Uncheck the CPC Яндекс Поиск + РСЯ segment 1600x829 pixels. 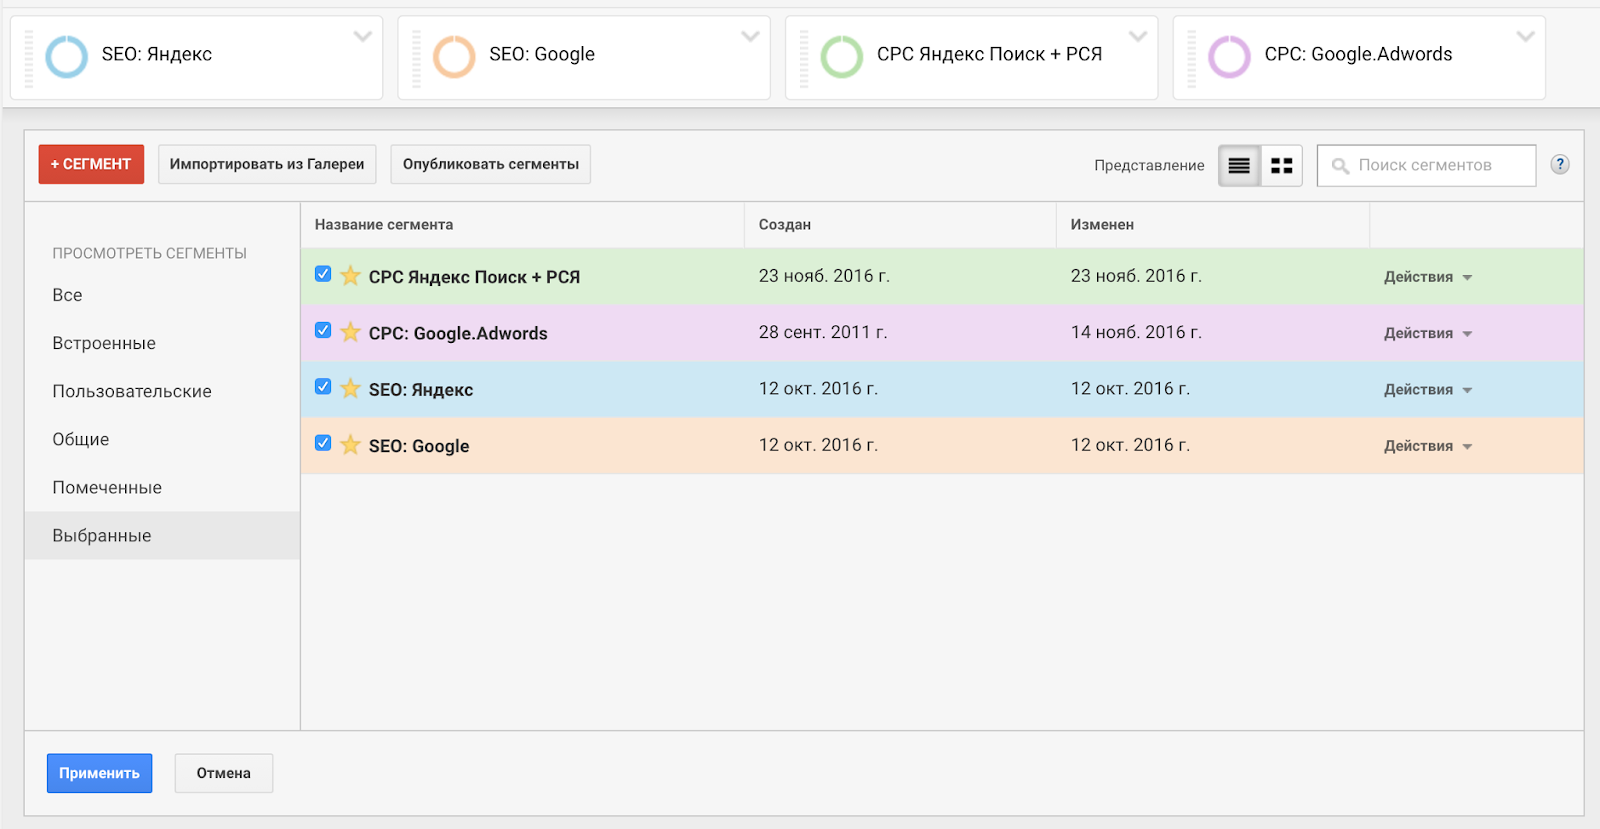[x=323, y=274]
